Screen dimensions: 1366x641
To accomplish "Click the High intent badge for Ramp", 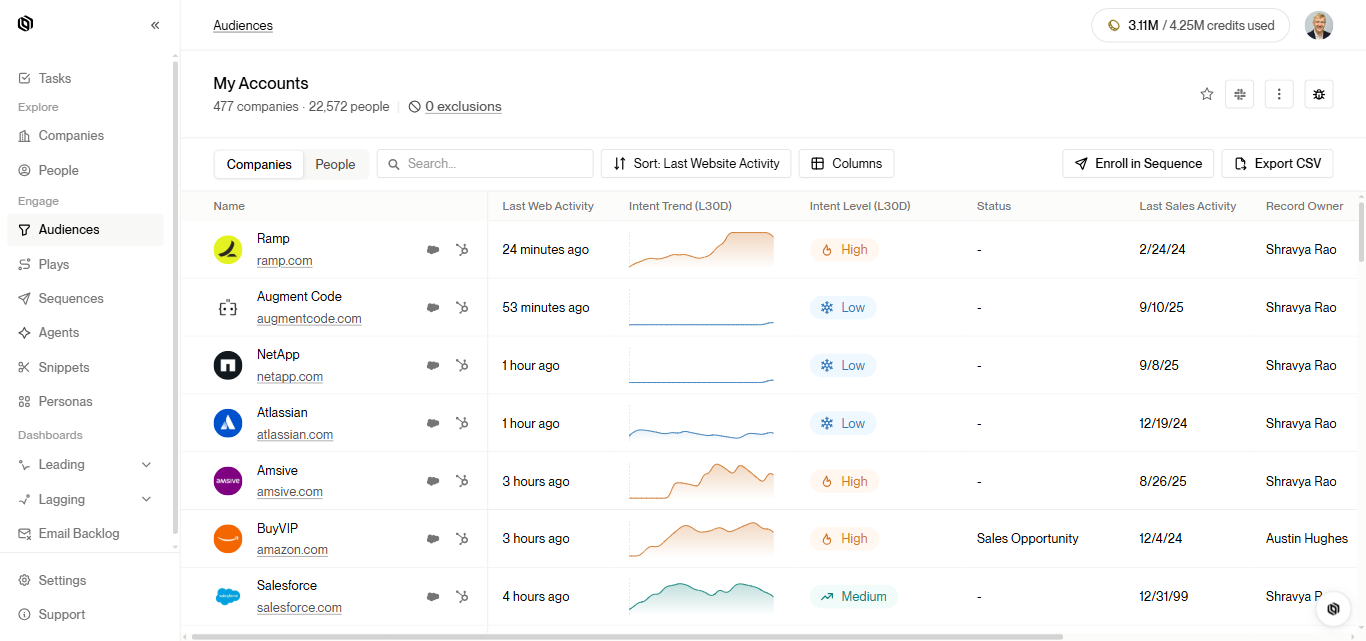I will 844,250.
